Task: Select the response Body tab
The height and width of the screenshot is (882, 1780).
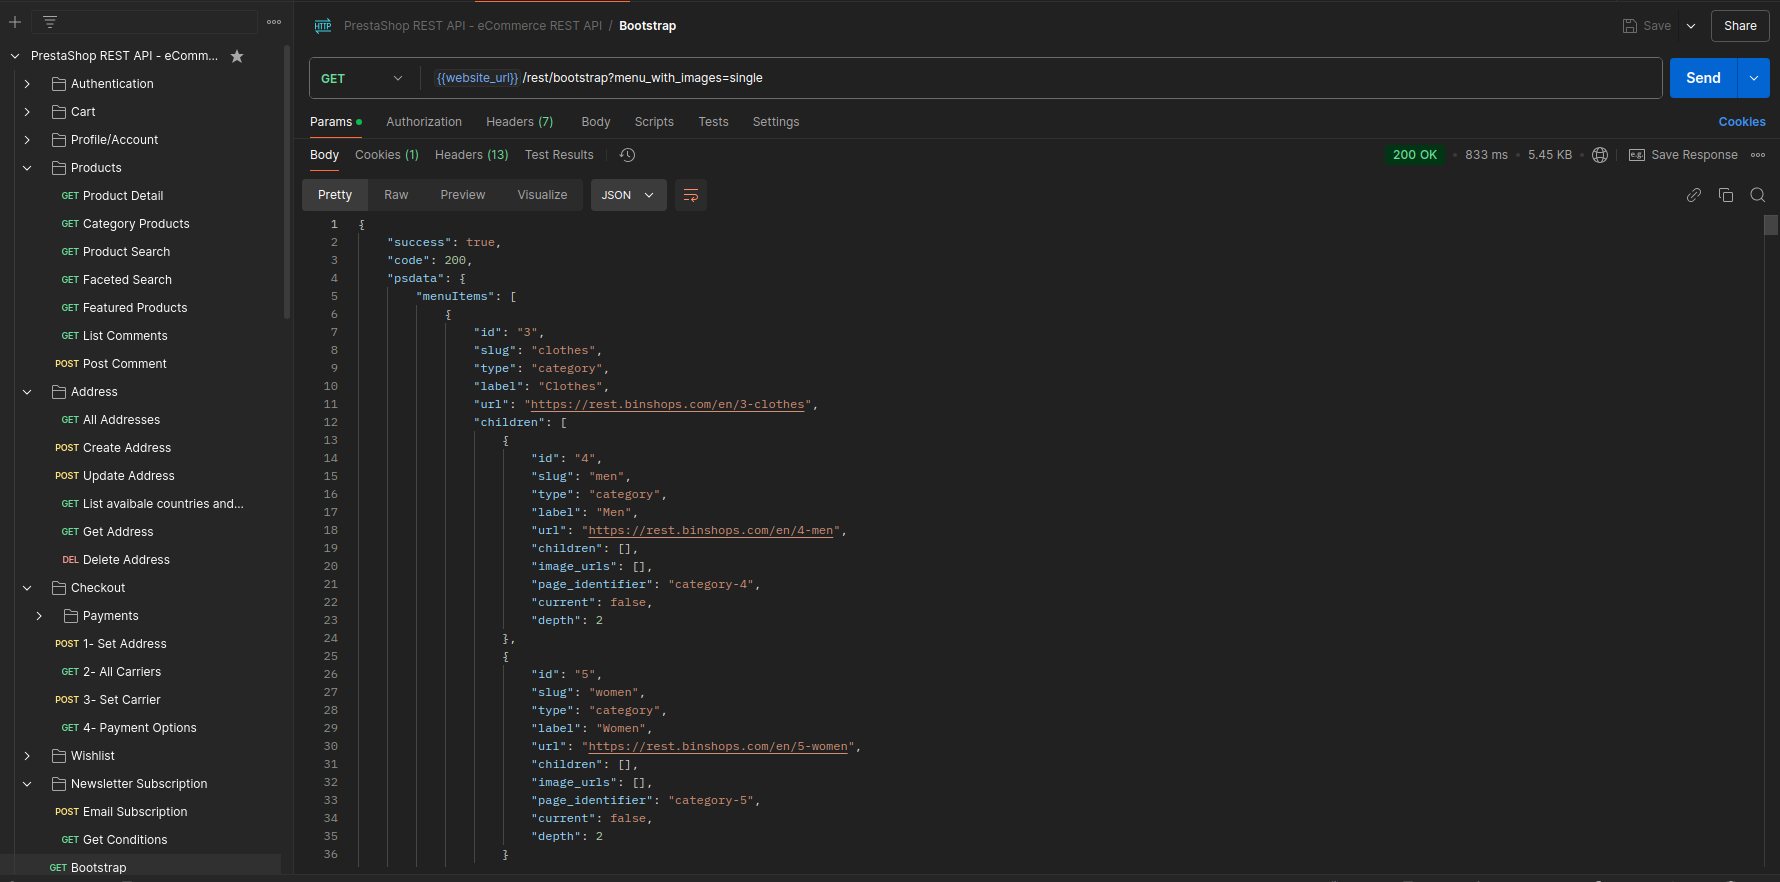Action: [324, 155]
